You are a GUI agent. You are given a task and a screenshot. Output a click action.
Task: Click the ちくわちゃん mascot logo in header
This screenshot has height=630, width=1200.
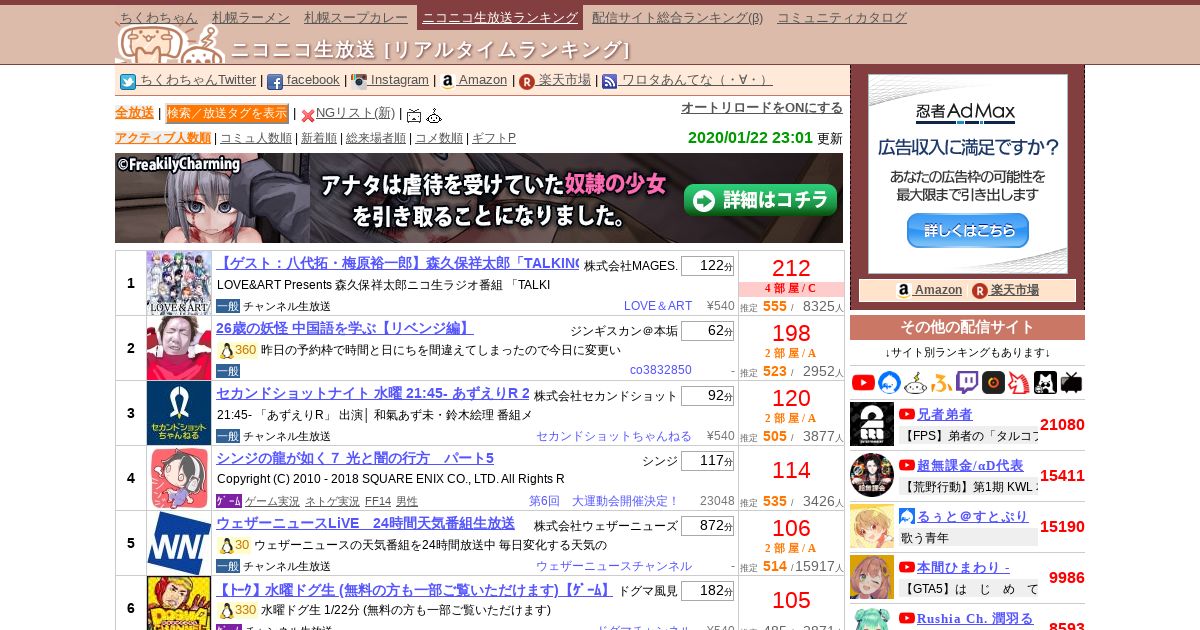coord(170,44)
